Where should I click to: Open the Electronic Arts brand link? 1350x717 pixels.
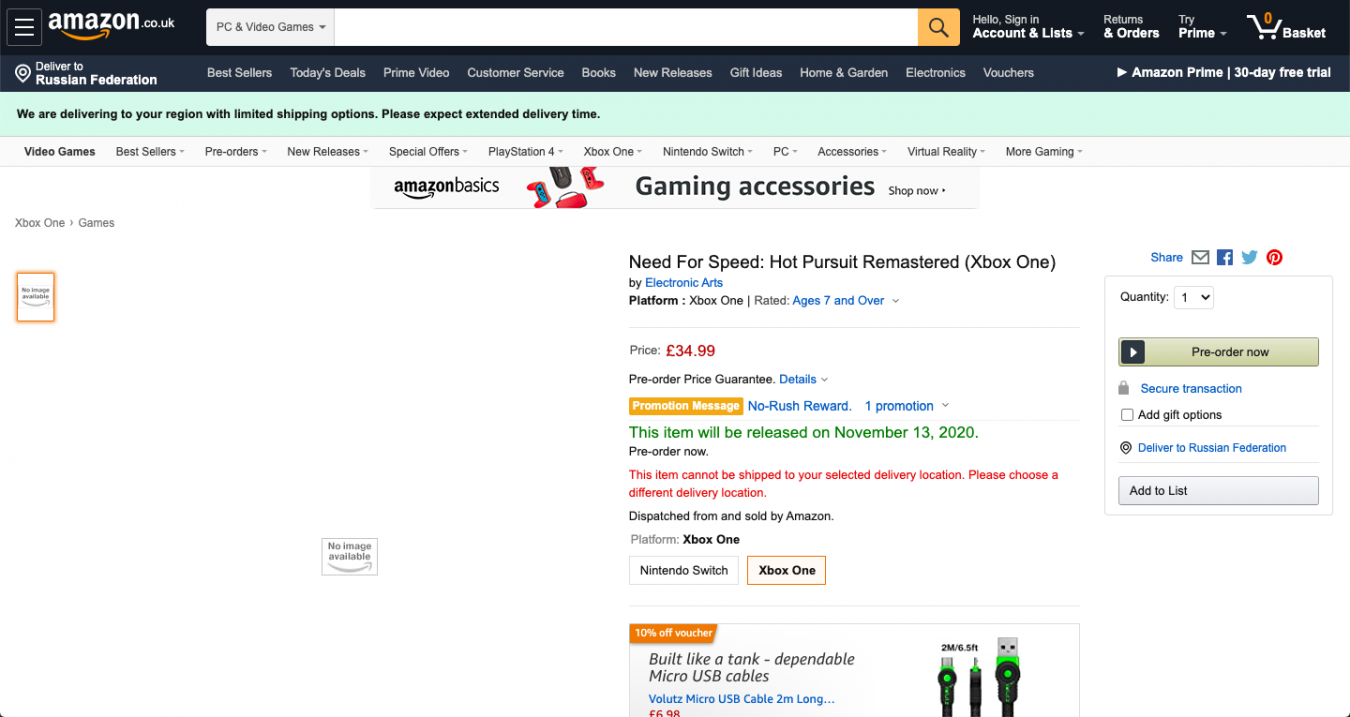[x=684, y=283]
